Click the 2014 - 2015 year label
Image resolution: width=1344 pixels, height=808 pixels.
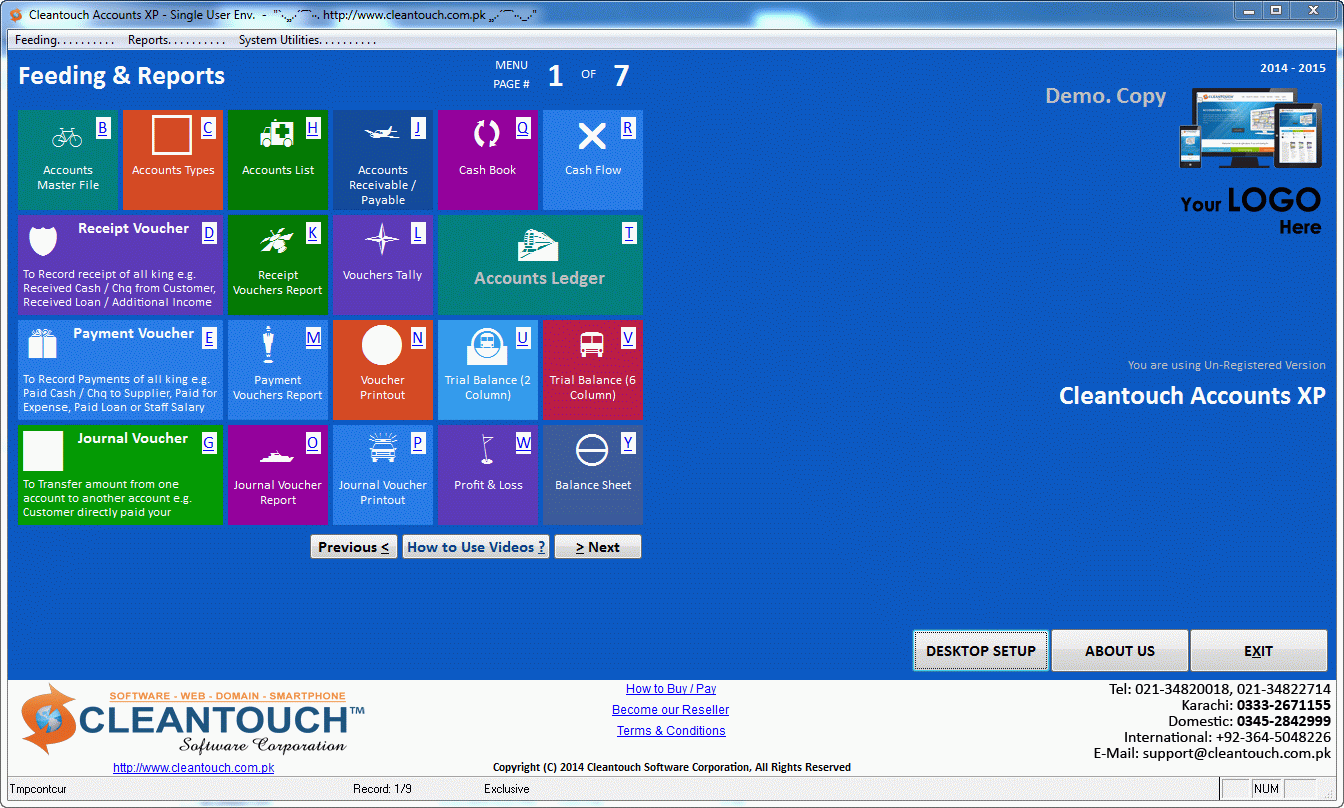[1293, 68]
